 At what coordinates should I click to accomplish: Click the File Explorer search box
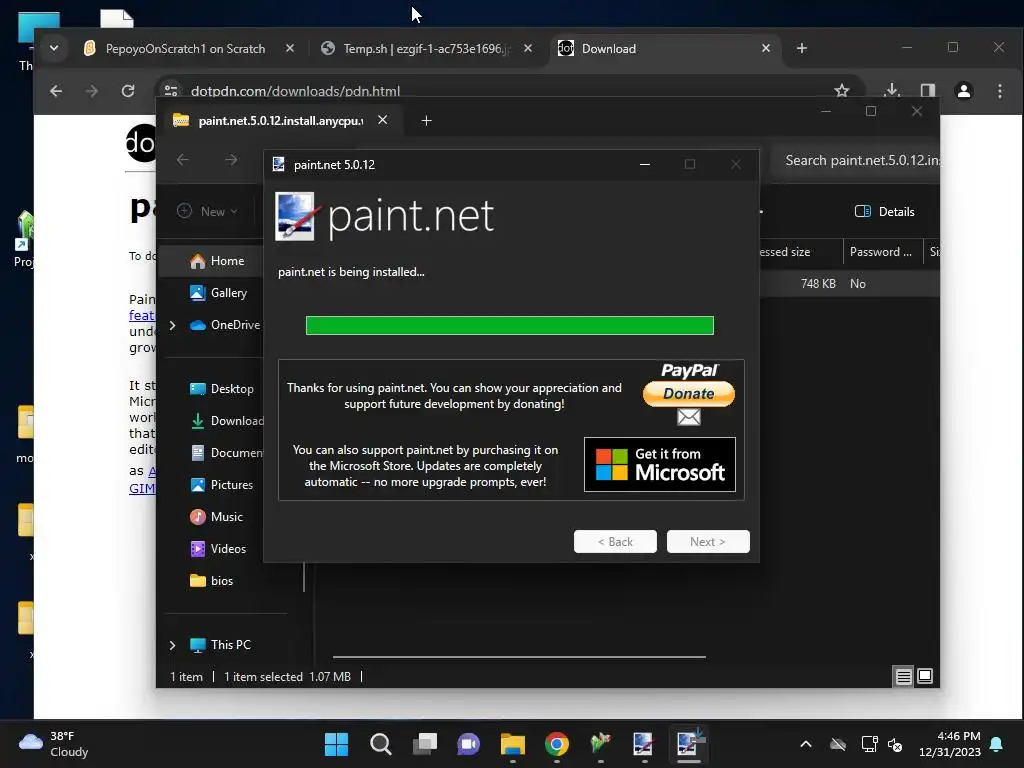tap(854, 161)
